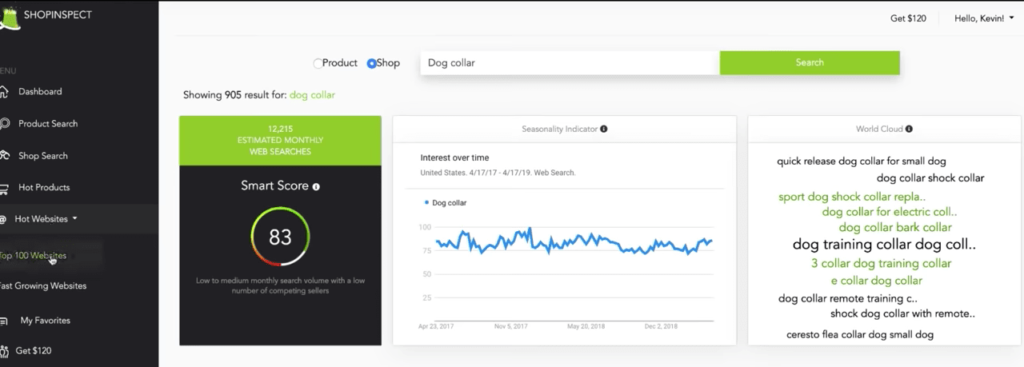1024x367 pixels.
Task: Click the Hot Products cart icon
Action: coord(4,188)
